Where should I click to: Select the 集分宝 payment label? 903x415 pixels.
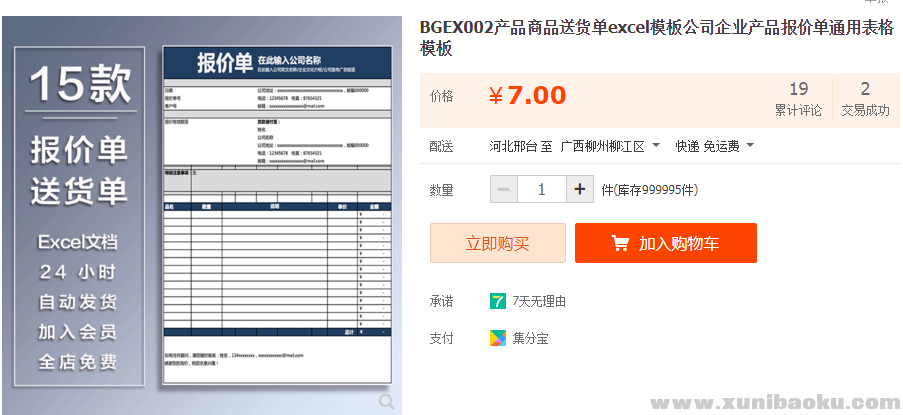point(530,338)
